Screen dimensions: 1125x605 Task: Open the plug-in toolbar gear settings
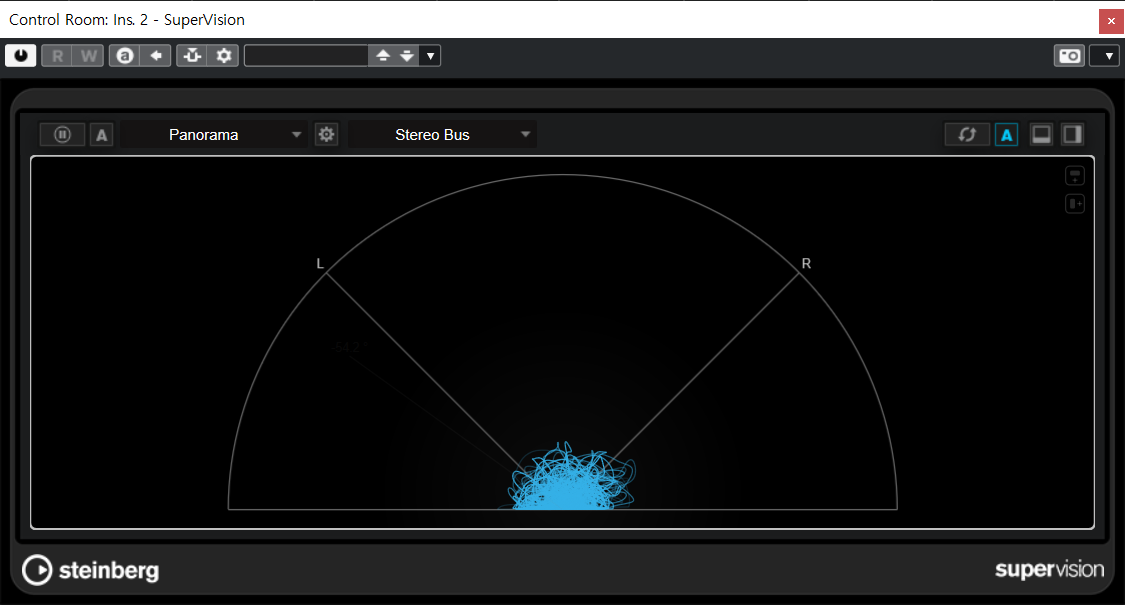point(224,56)
